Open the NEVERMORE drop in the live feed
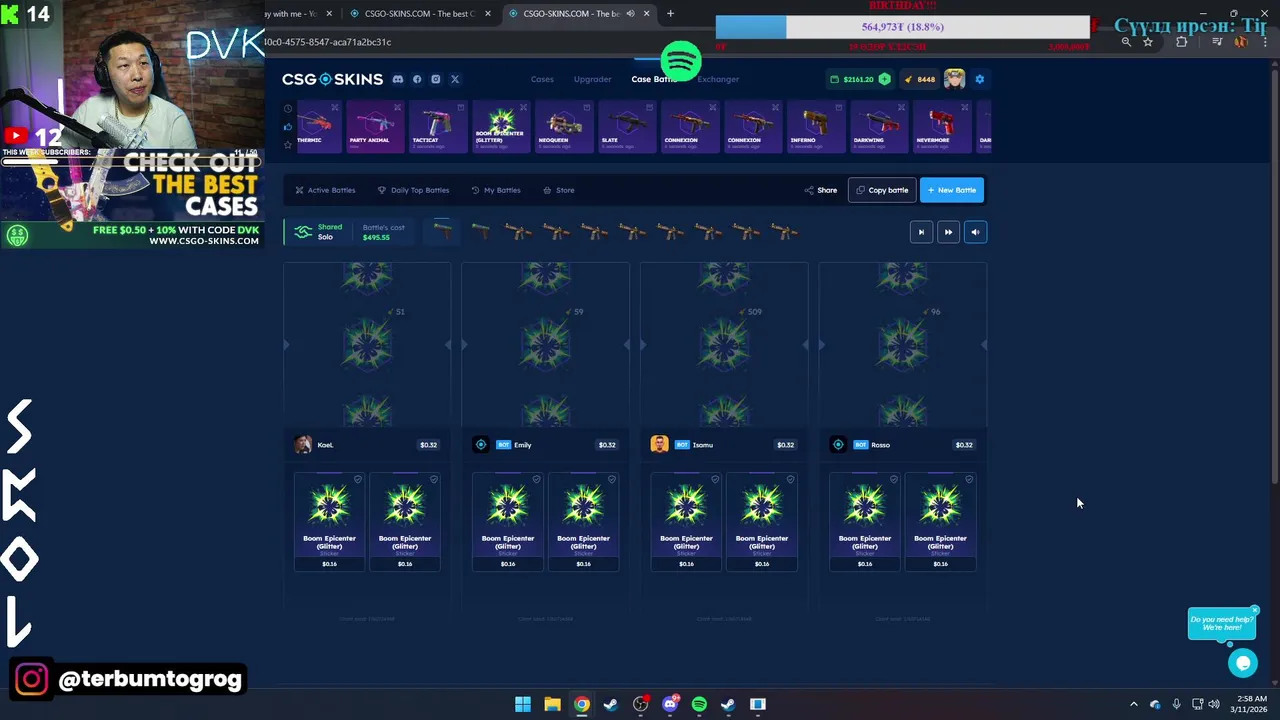The image size is (1280, 720). click(943, 127)
